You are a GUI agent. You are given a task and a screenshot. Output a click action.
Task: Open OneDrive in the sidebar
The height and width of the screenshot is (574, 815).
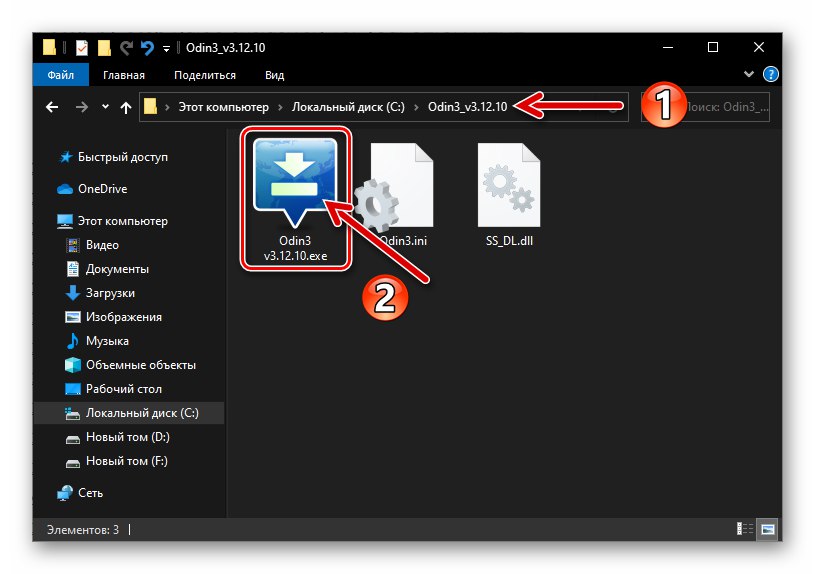click(x=102, y=189)
